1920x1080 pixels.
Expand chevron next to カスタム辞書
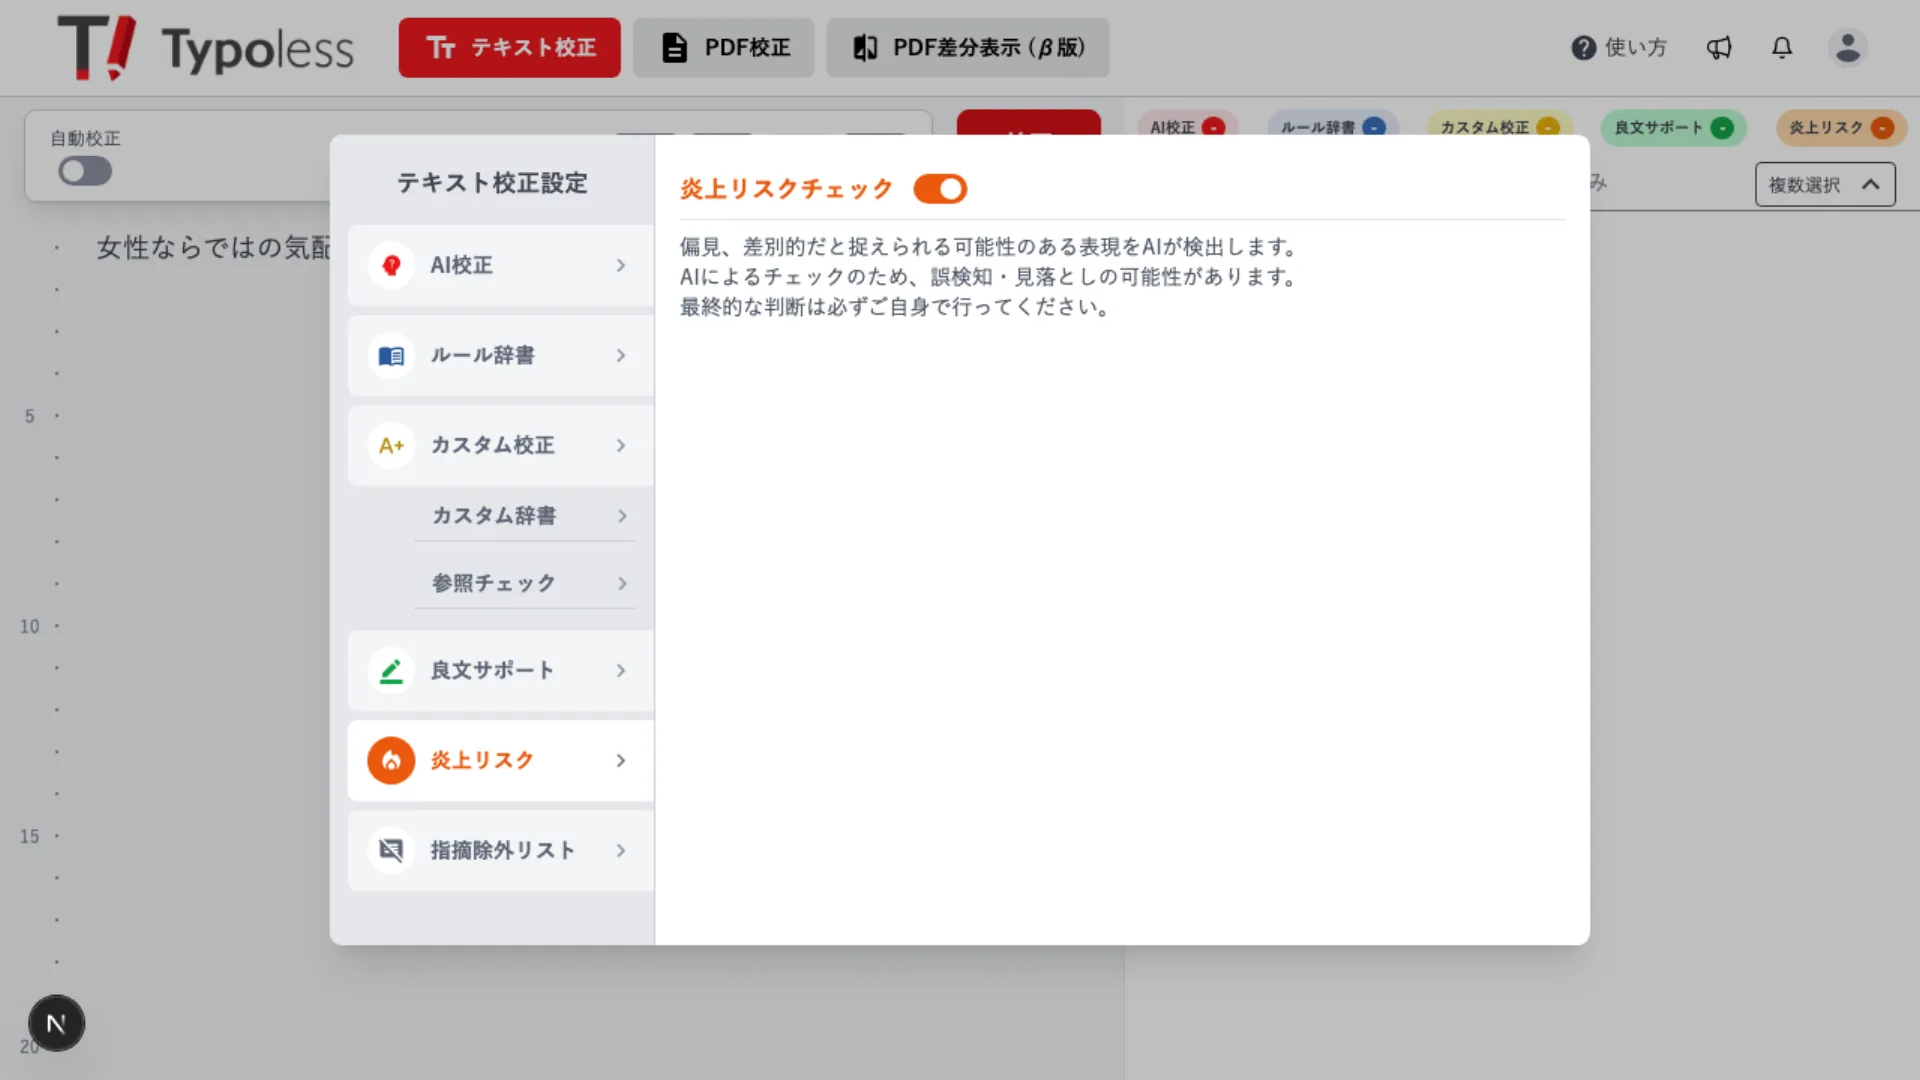622,516
